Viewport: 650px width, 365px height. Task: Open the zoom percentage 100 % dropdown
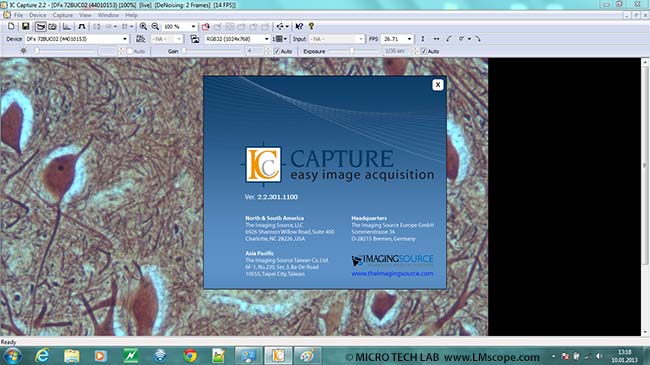pos(179,27)
